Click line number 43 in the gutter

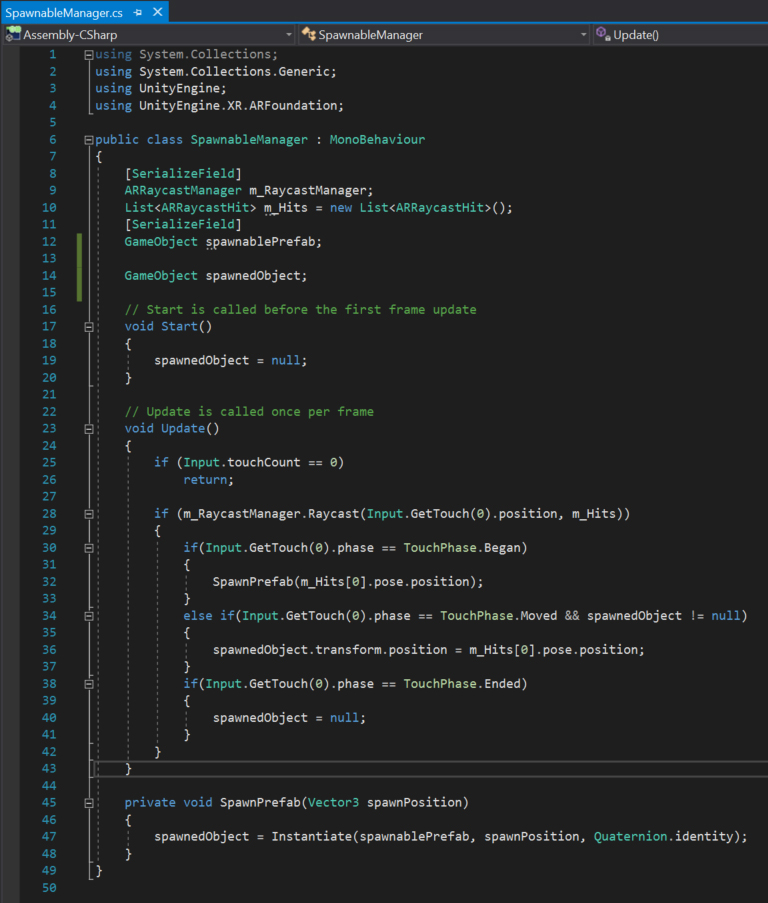(49, 769)
